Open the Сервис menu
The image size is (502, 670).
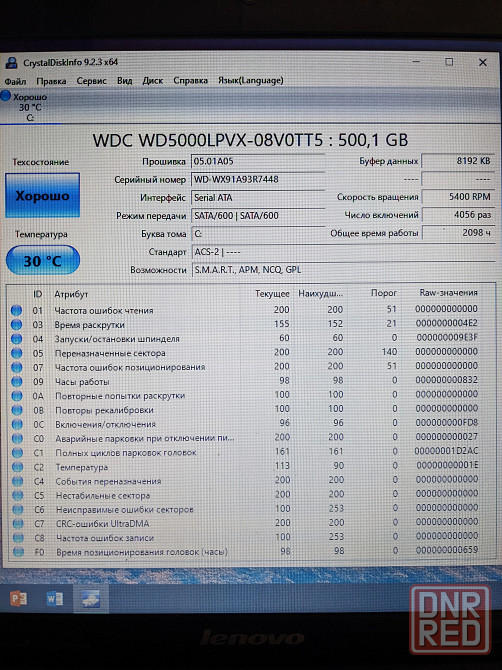tap(91, 81)
